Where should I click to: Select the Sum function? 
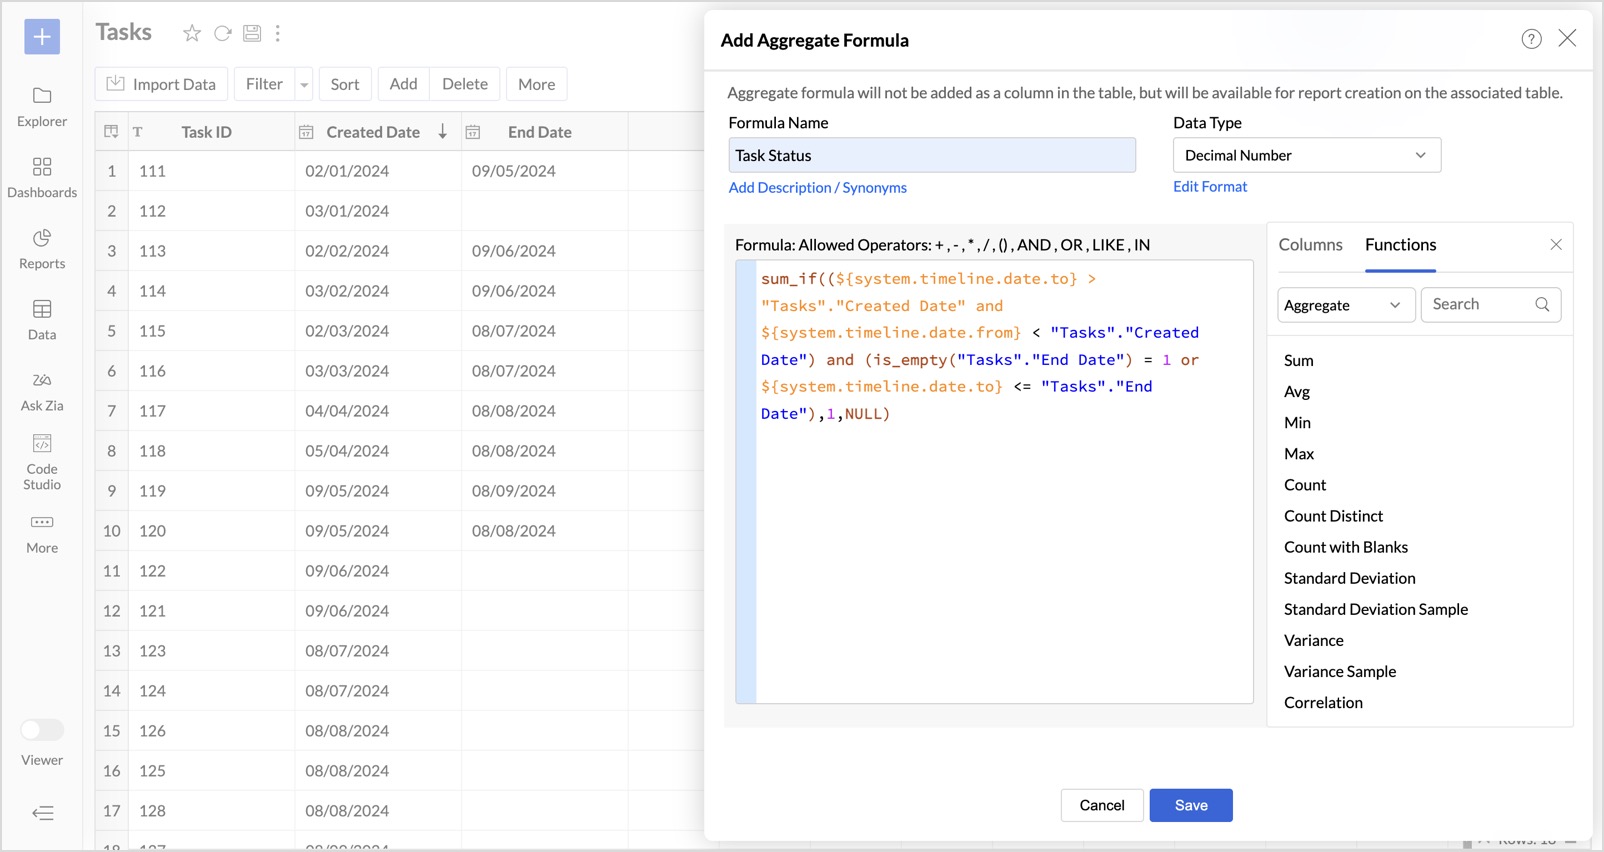1298,361
